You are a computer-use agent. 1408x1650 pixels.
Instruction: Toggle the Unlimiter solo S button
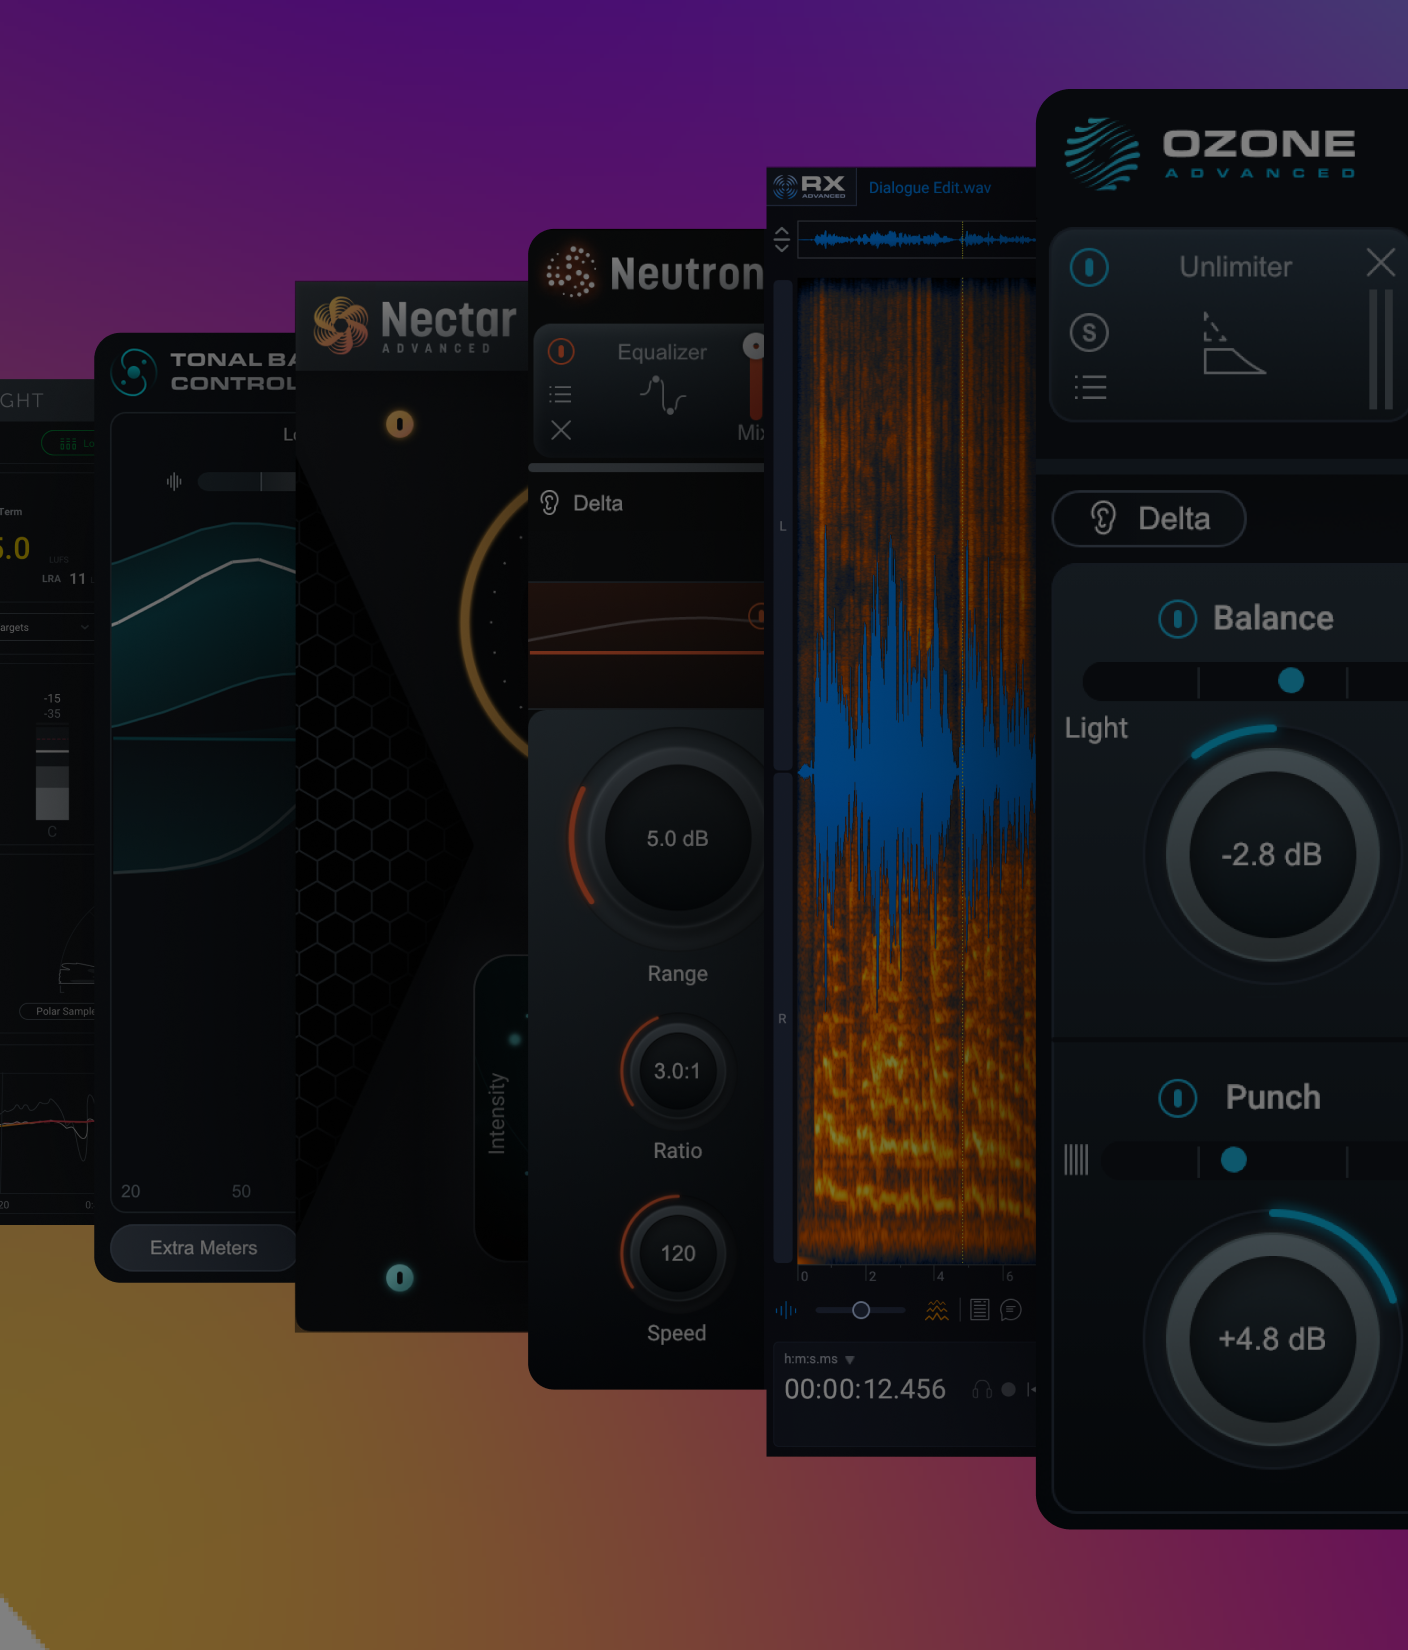1089,332
